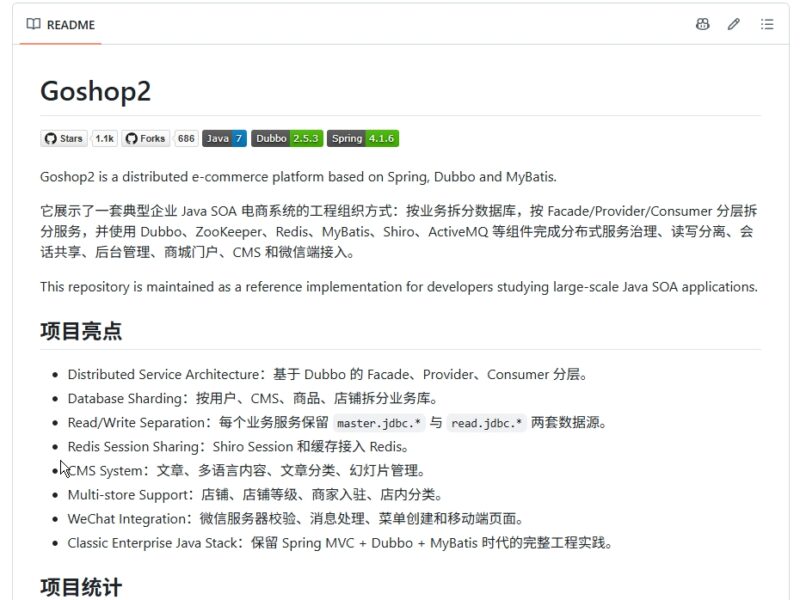Image resolution: width=800 pixels, height=600 pixels.
Task: Click the 项目统计 heading
Action: point(81,587)
